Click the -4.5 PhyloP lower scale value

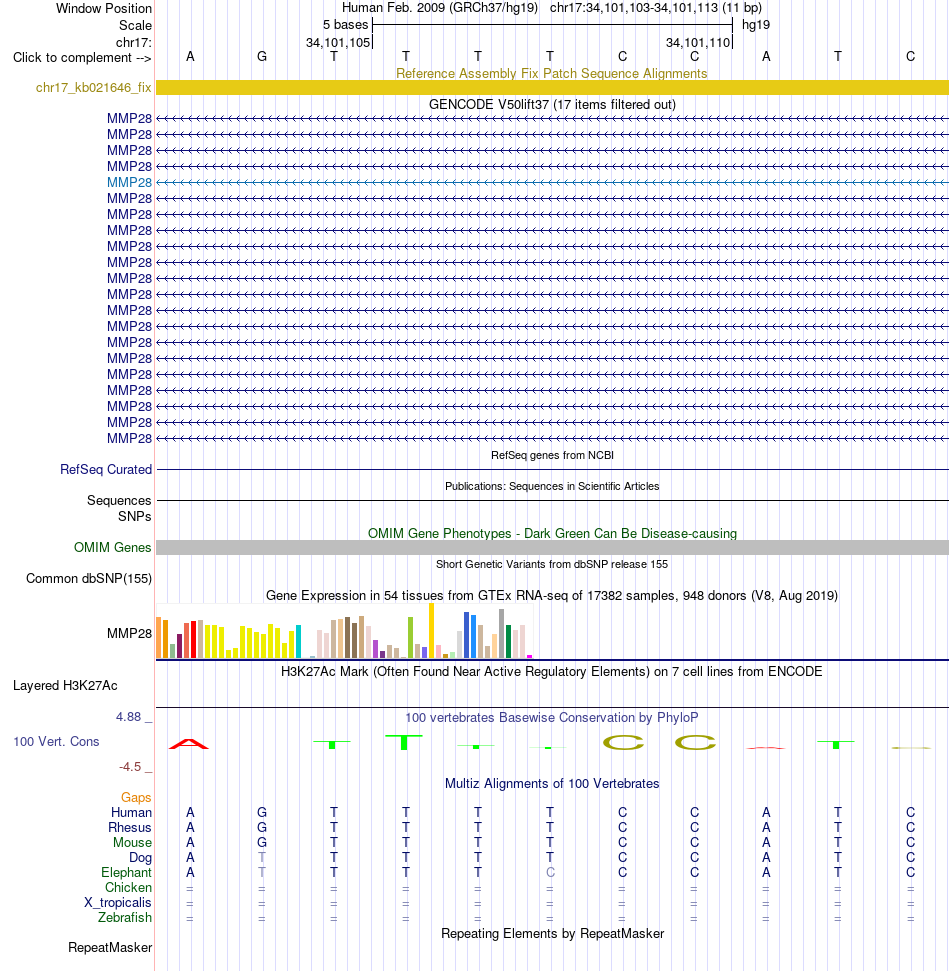(x=130, y=767)
